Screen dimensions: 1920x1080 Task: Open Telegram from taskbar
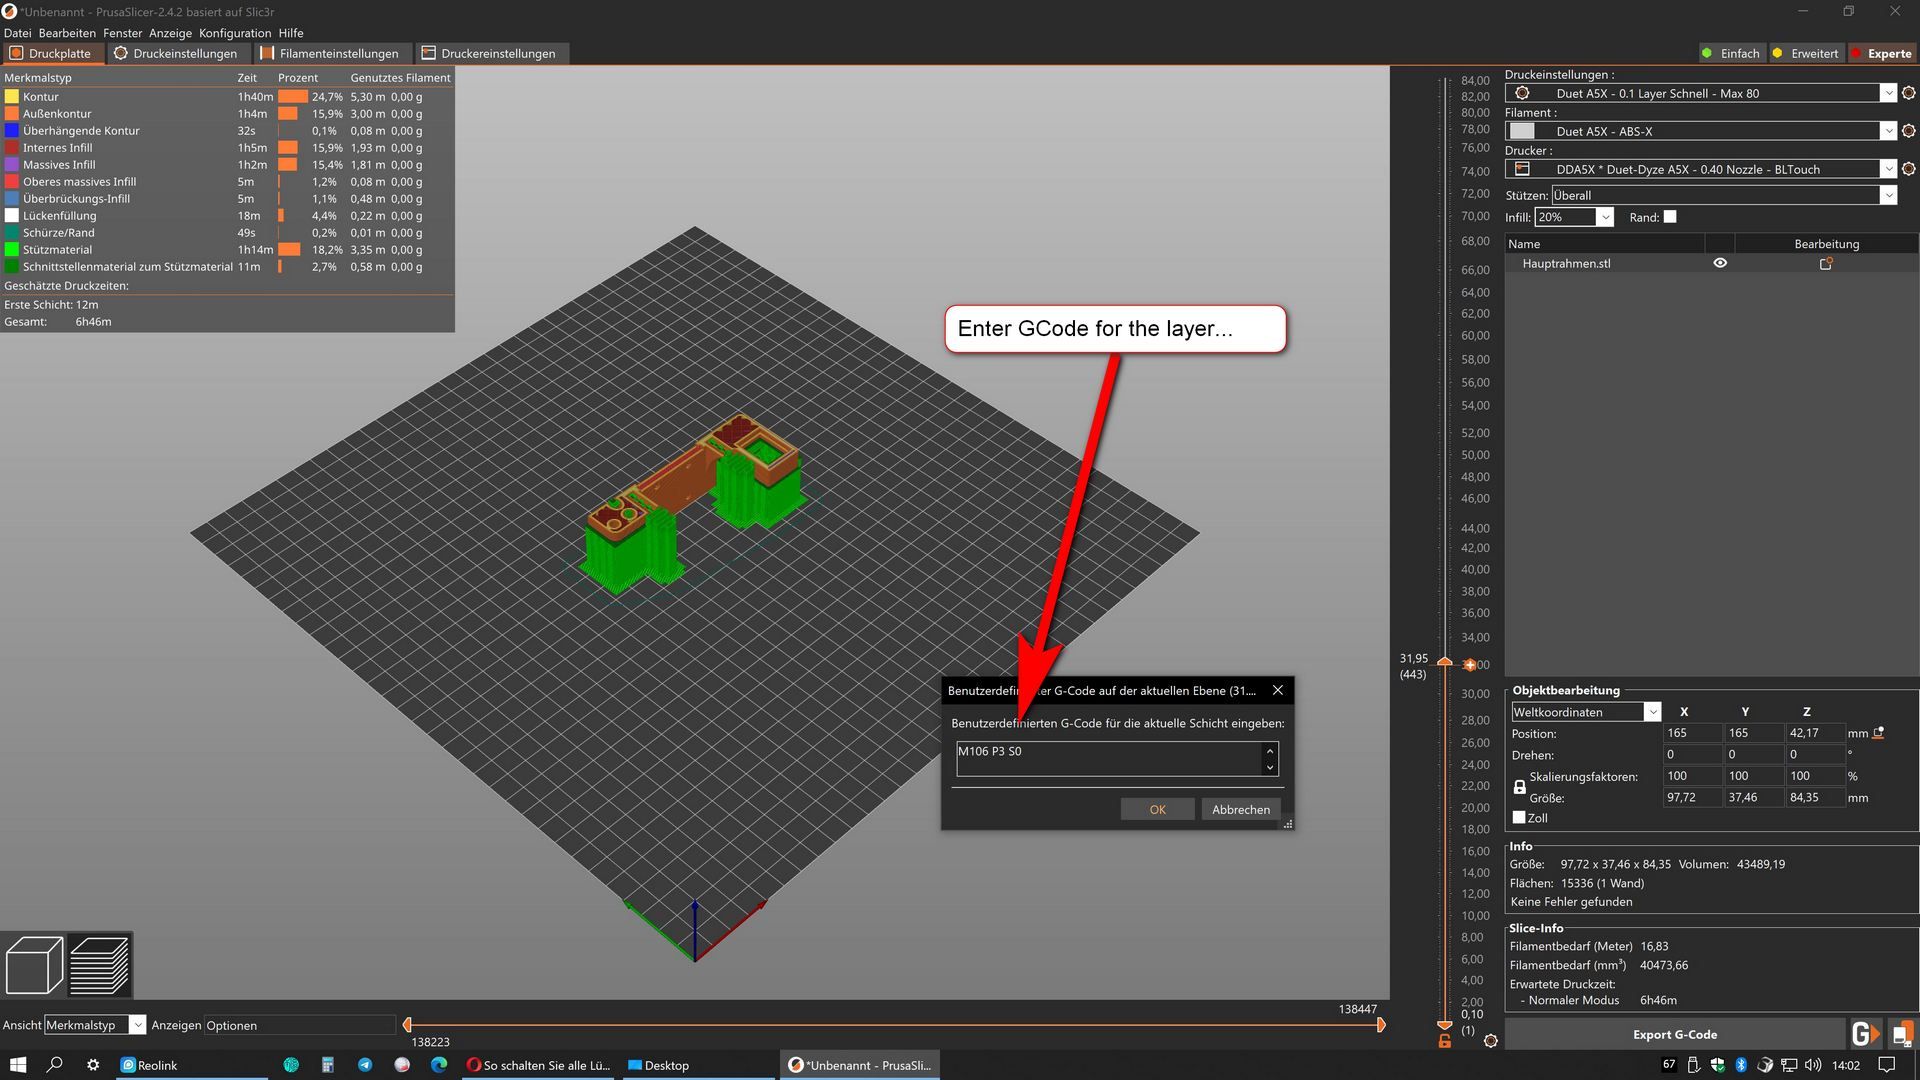pyautogui.click(x=365, y=1065)
